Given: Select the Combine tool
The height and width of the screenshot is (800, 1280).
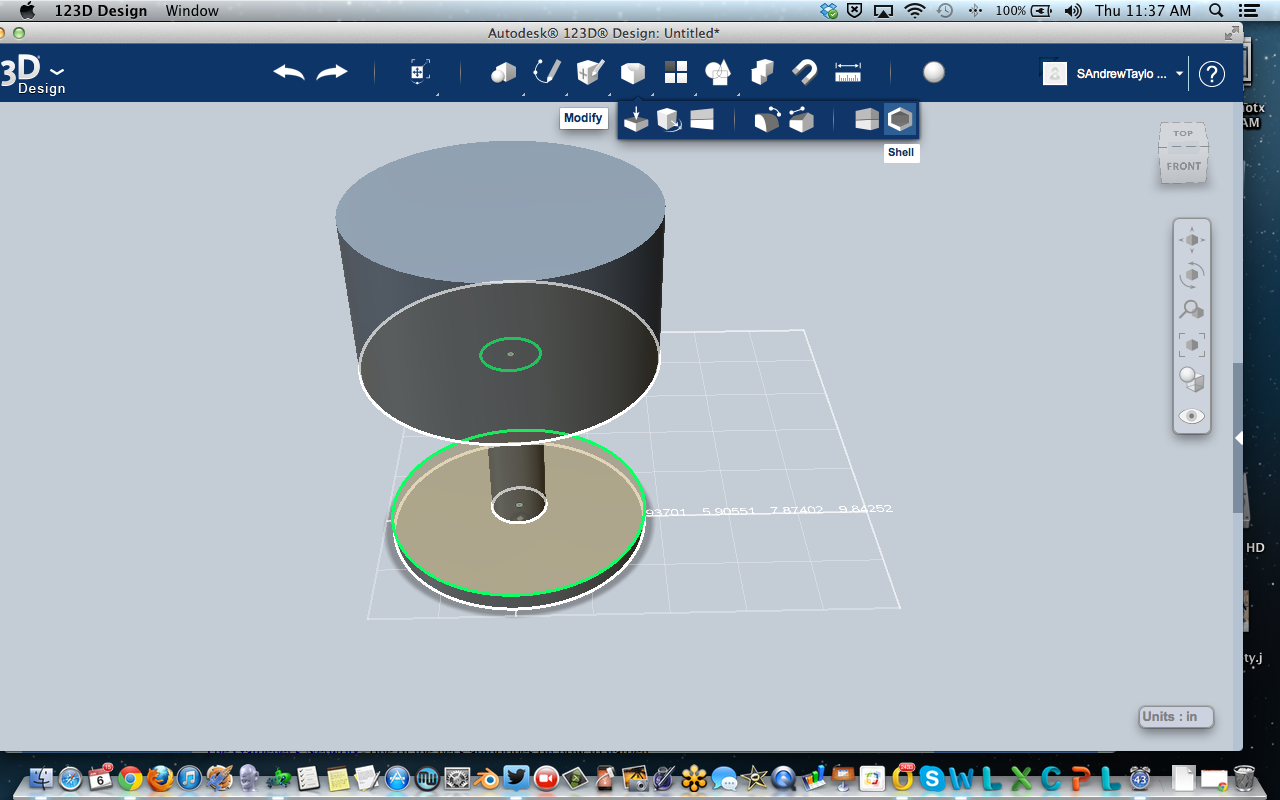Looking at the screenshot, I should (x=763, y=72).
